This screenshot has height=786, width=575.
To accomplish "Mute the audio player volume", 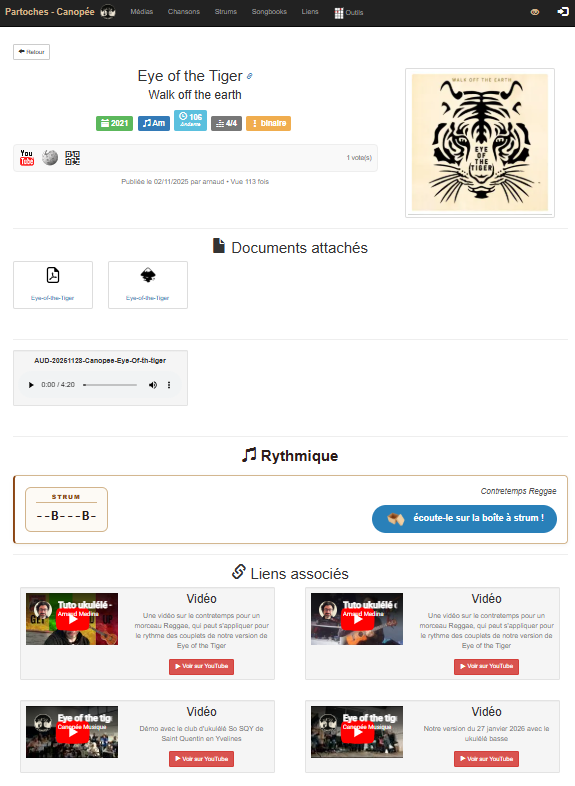I will [x=152, y=385].
